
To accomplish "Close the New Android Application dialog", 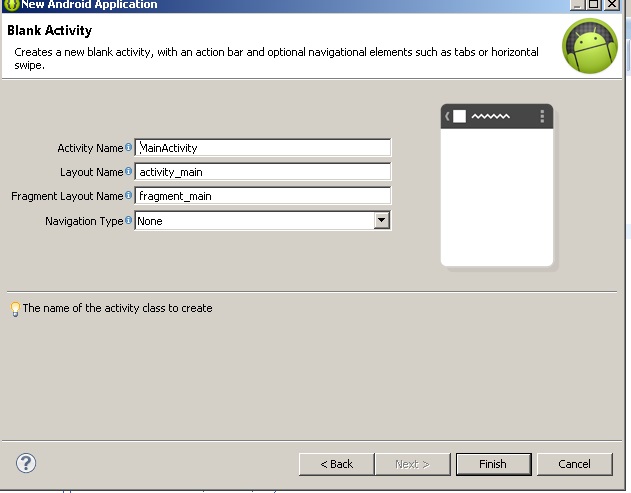I will [x=612, y=4].
